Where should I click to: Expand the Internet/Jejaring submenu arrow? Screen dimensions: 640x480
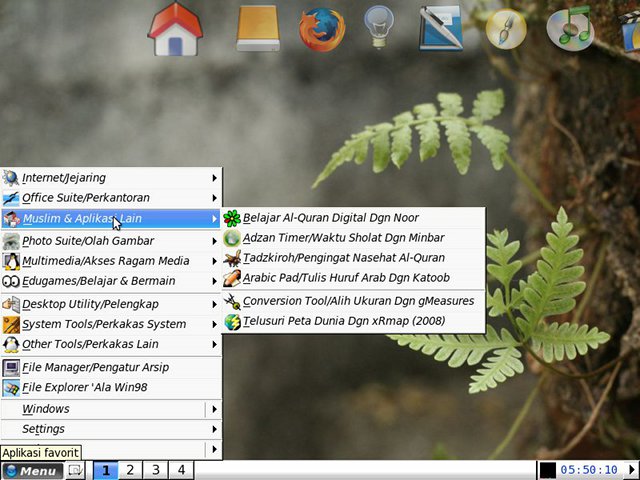[x=214, y=178]
